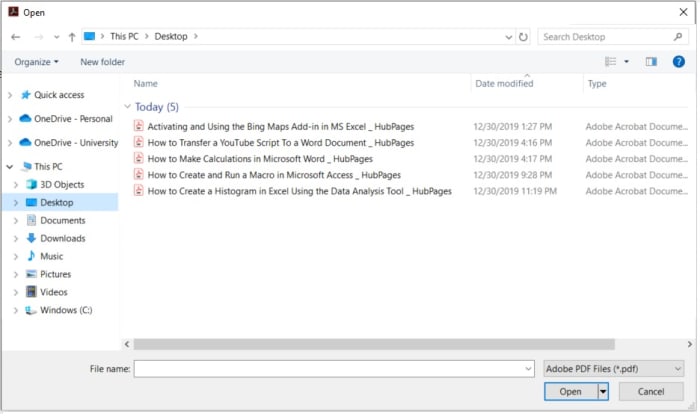700x420 pixels.
Task: Select How to Create a Histogram PDF
Action: point(300,191)
